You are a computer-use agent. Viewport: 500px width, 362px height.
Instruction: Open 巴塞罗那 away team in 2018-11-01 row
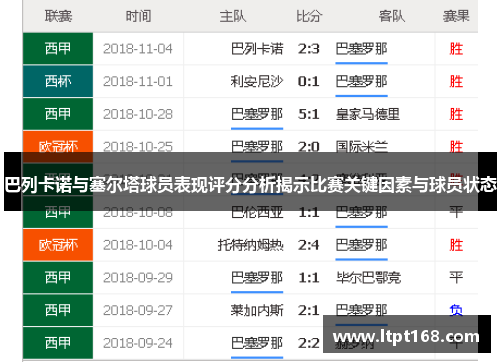[361, 82]
